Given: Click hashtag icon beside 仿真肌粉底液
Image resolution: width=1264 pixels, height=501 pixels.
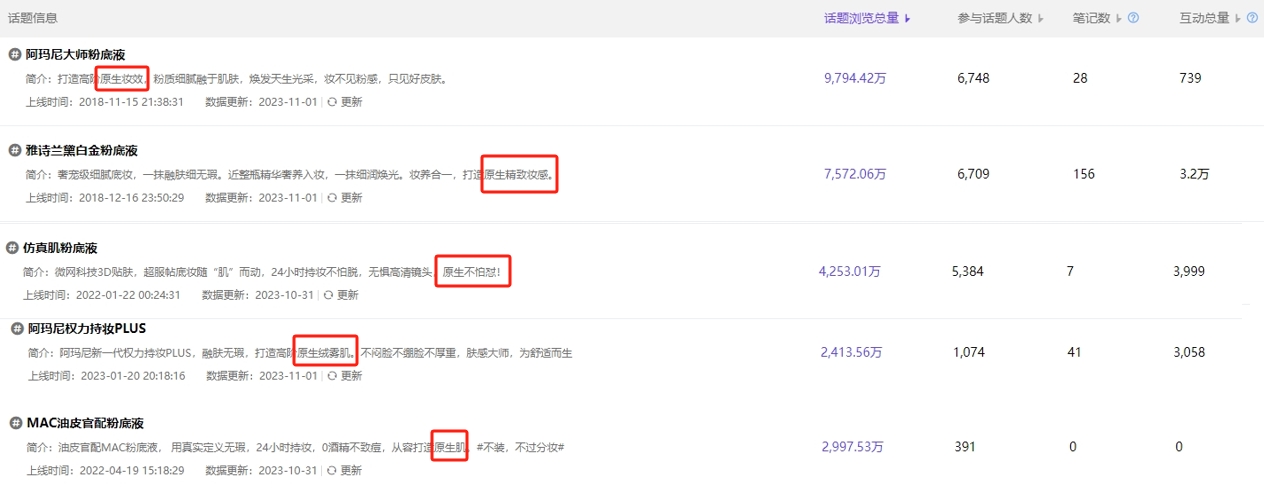Looking at the screenshot, I should (12, 247).
